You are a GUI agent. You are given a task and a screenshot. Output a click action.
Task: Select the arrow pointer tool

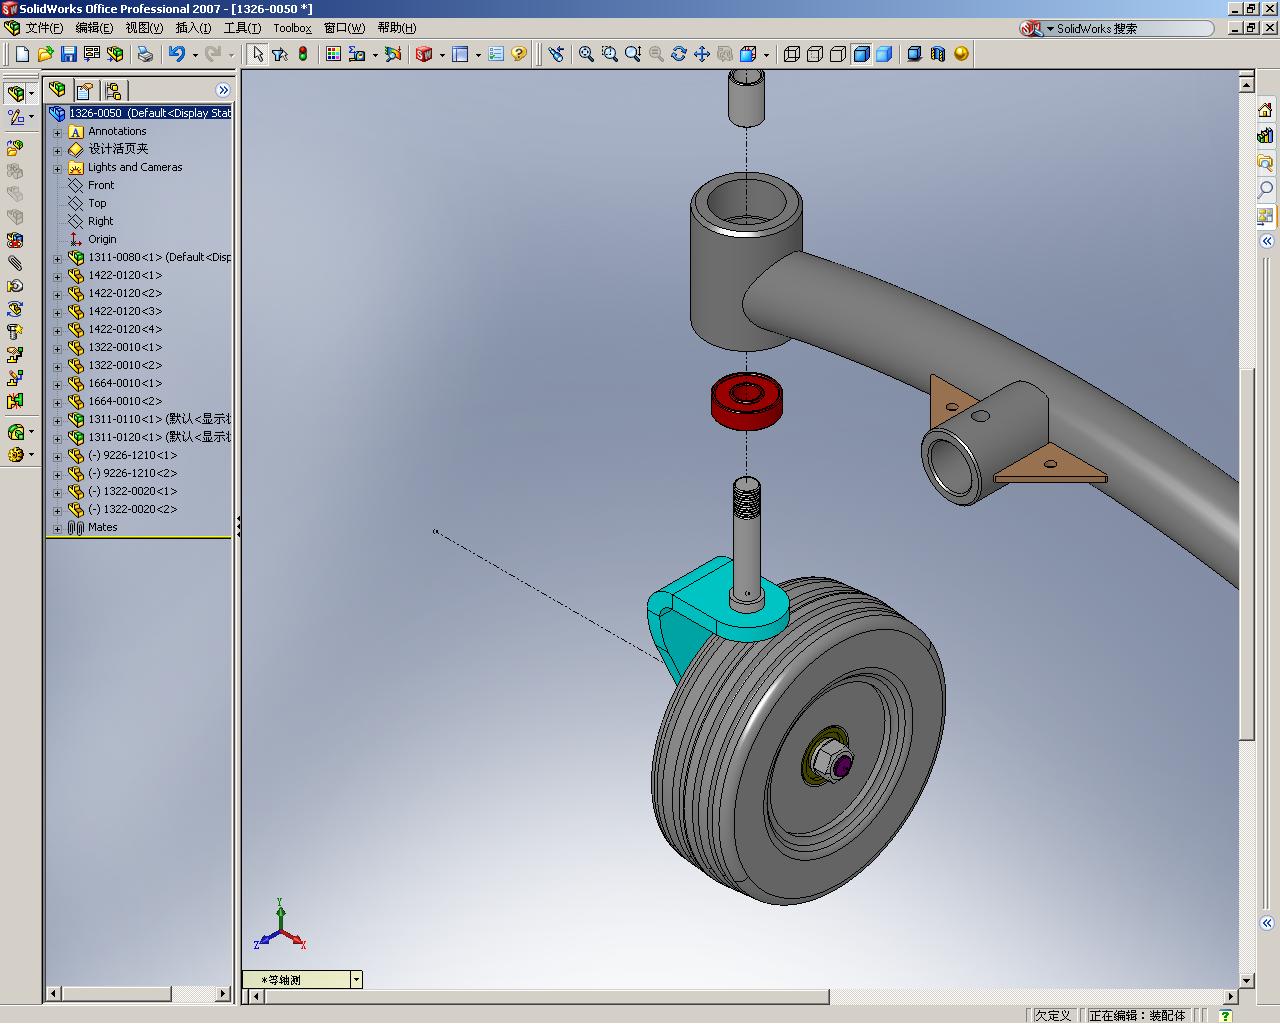point(257,54)
